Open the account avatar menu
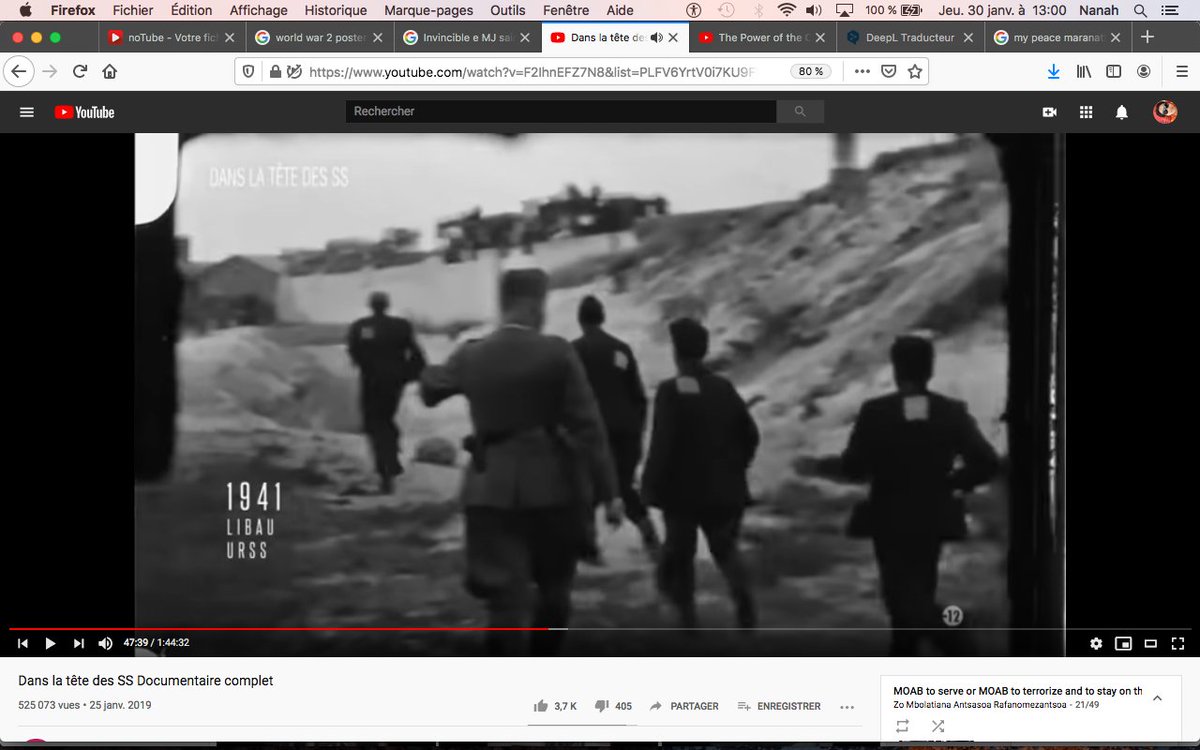The image size is (1200, 750). point(1165,112)
